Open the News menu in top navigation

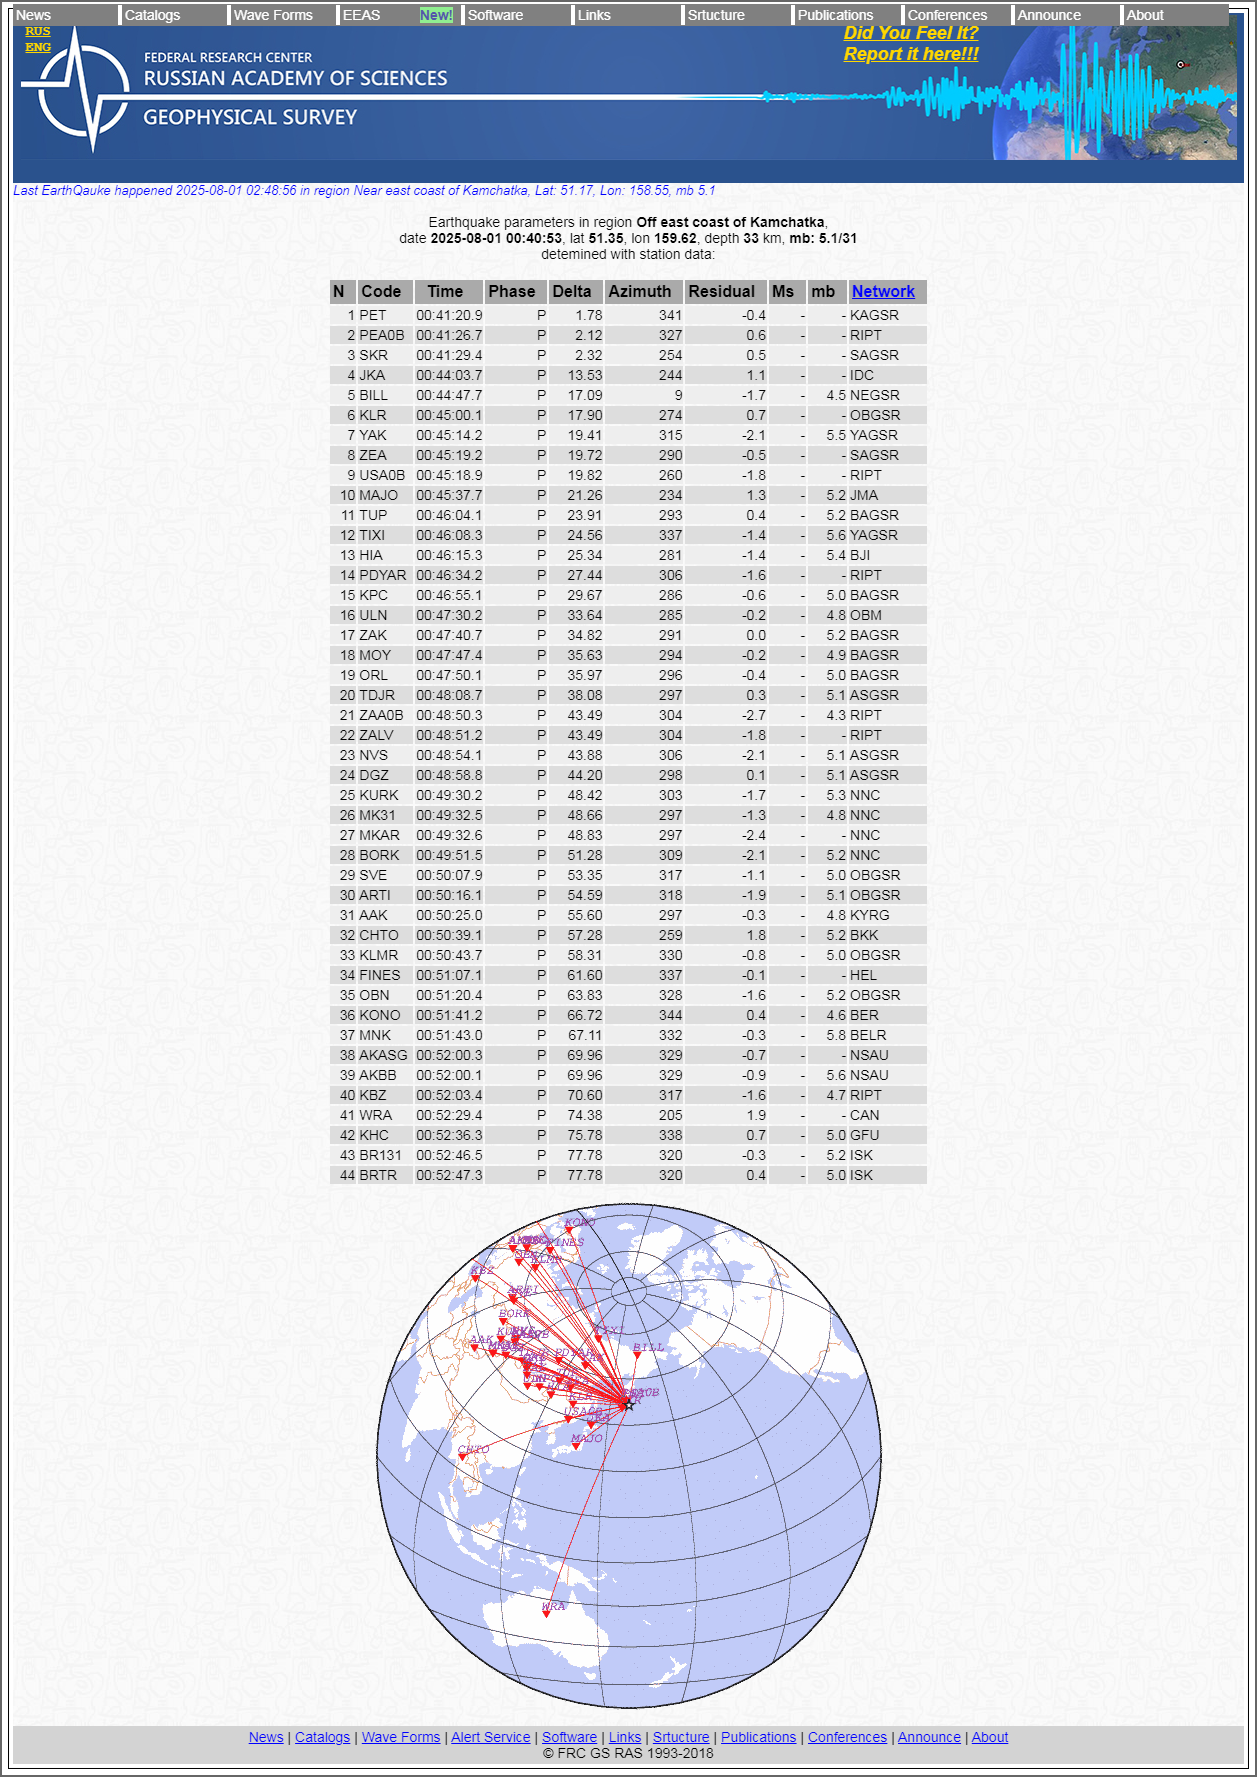pos(34,15)
